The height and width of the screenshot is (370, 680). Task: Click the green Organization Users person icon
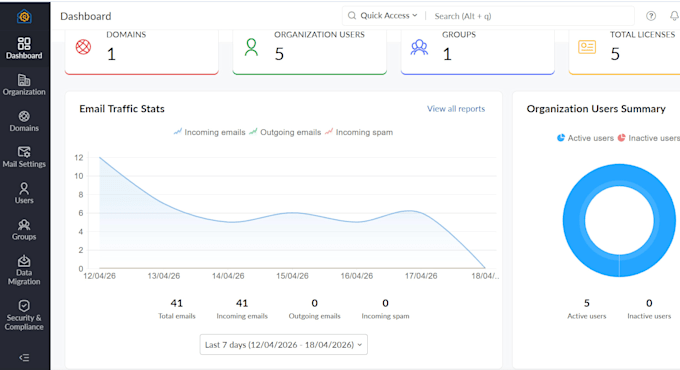coord(251,47)
